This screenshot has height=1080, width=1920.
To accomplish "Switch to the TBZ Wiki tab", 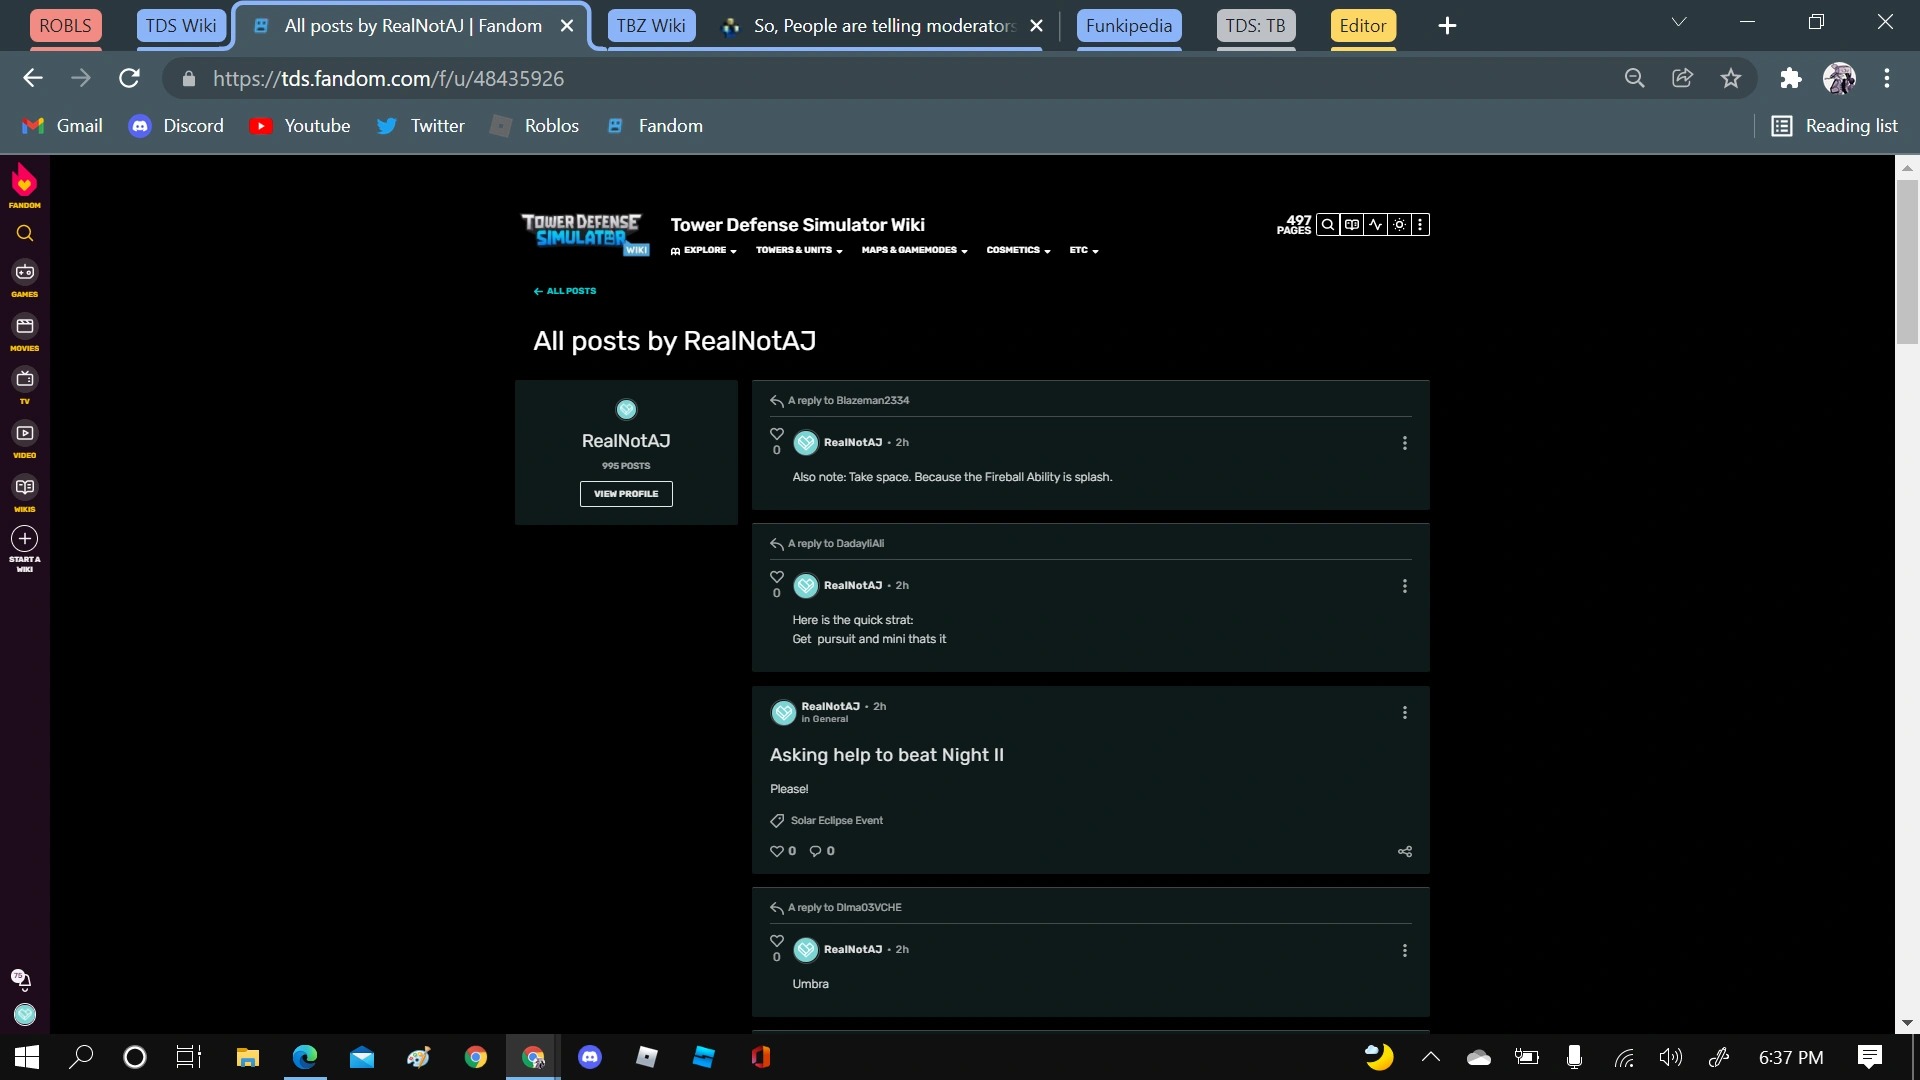I will point(651,26).
